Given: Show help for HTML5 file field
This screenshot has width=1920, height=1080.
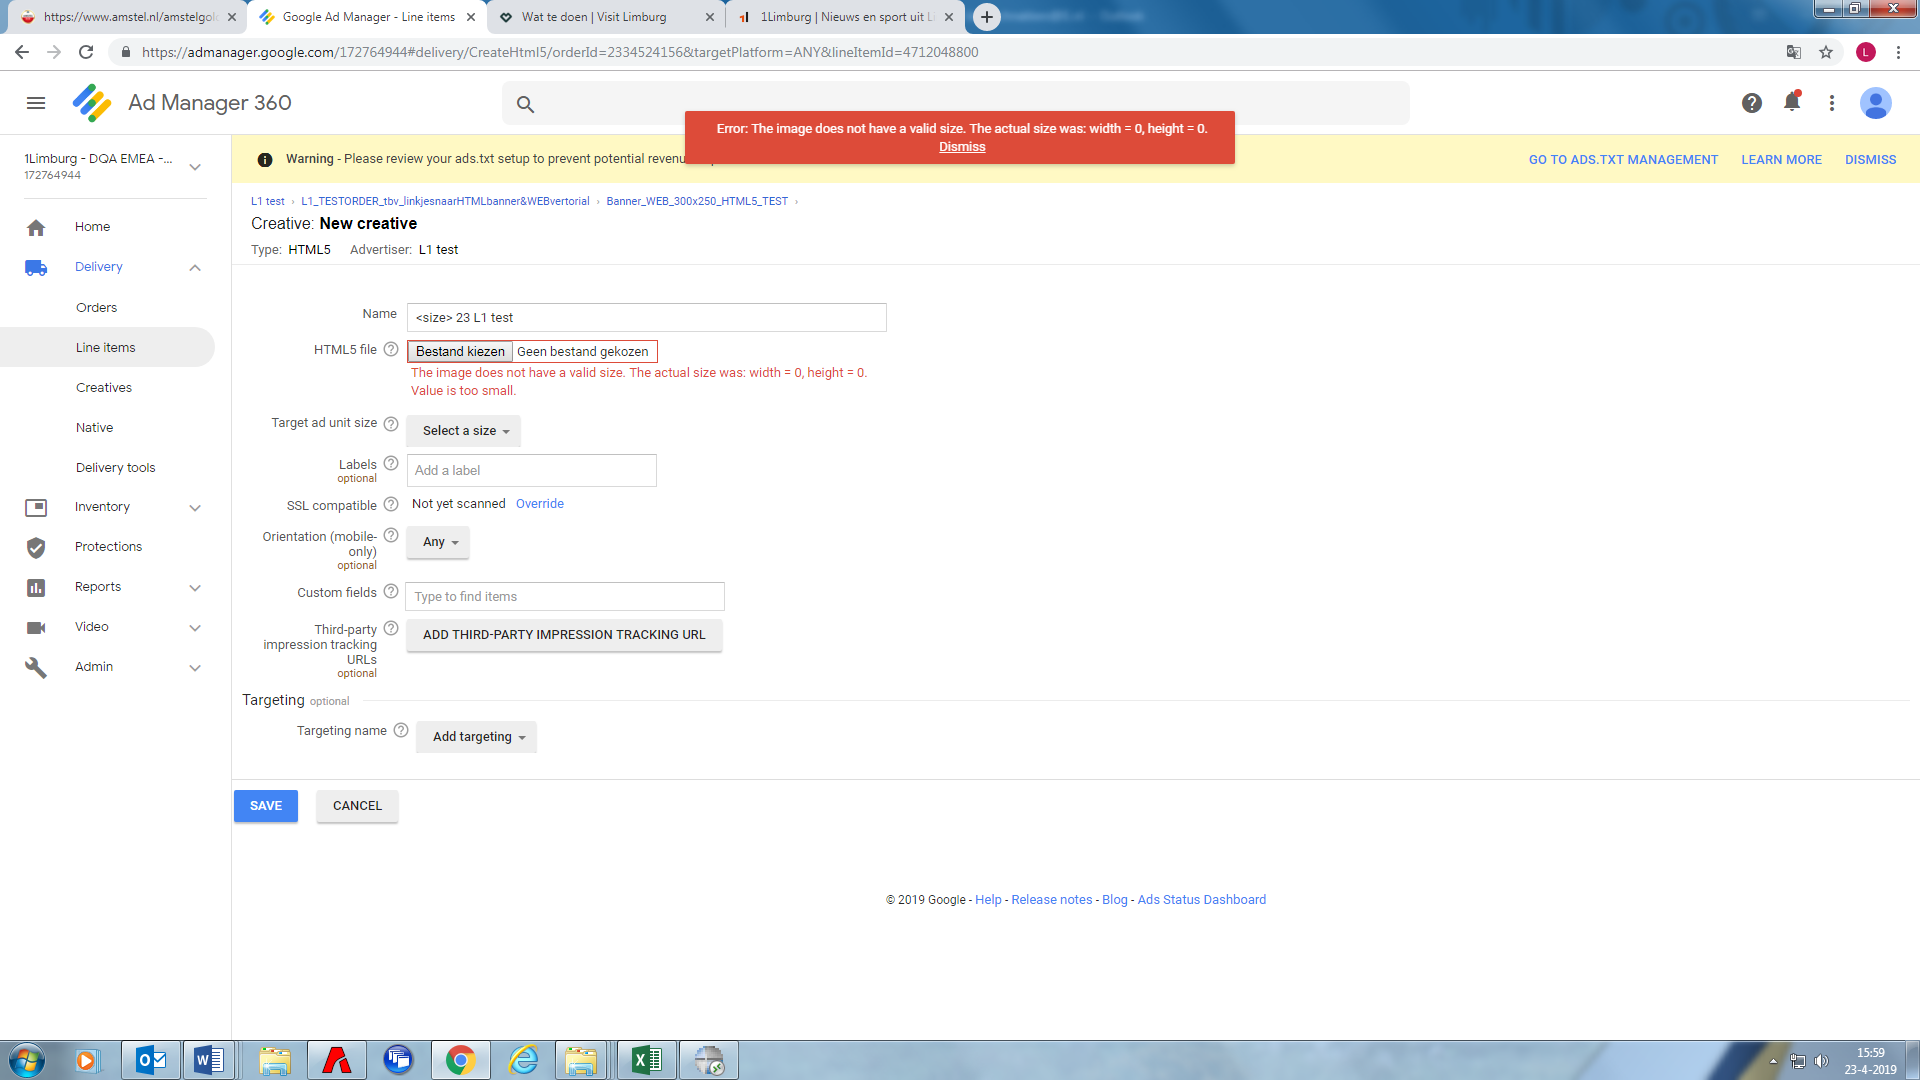Looking at the screenshot, I should click(391, 350).
